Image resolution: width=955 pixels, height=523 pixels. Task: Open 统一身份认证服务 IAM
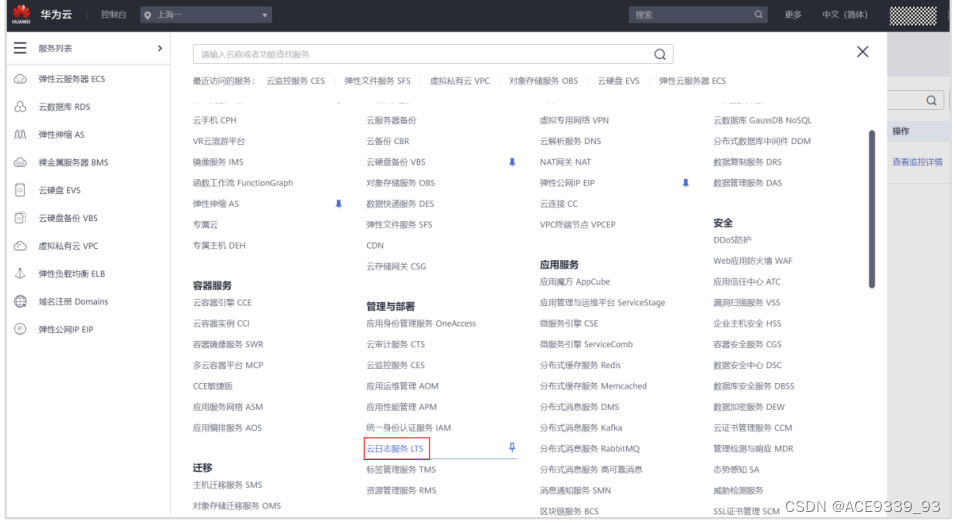(x=409, y=428)
